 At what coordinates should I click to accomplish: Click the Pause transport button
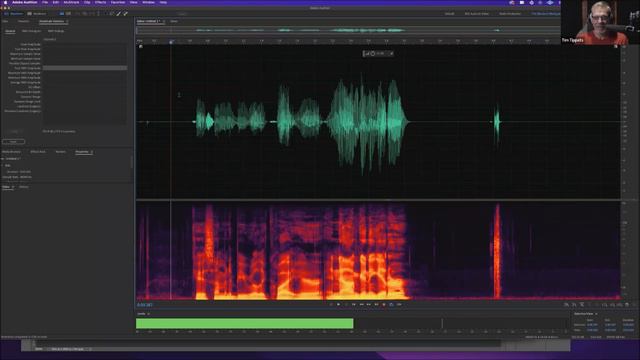click(346, 304)
